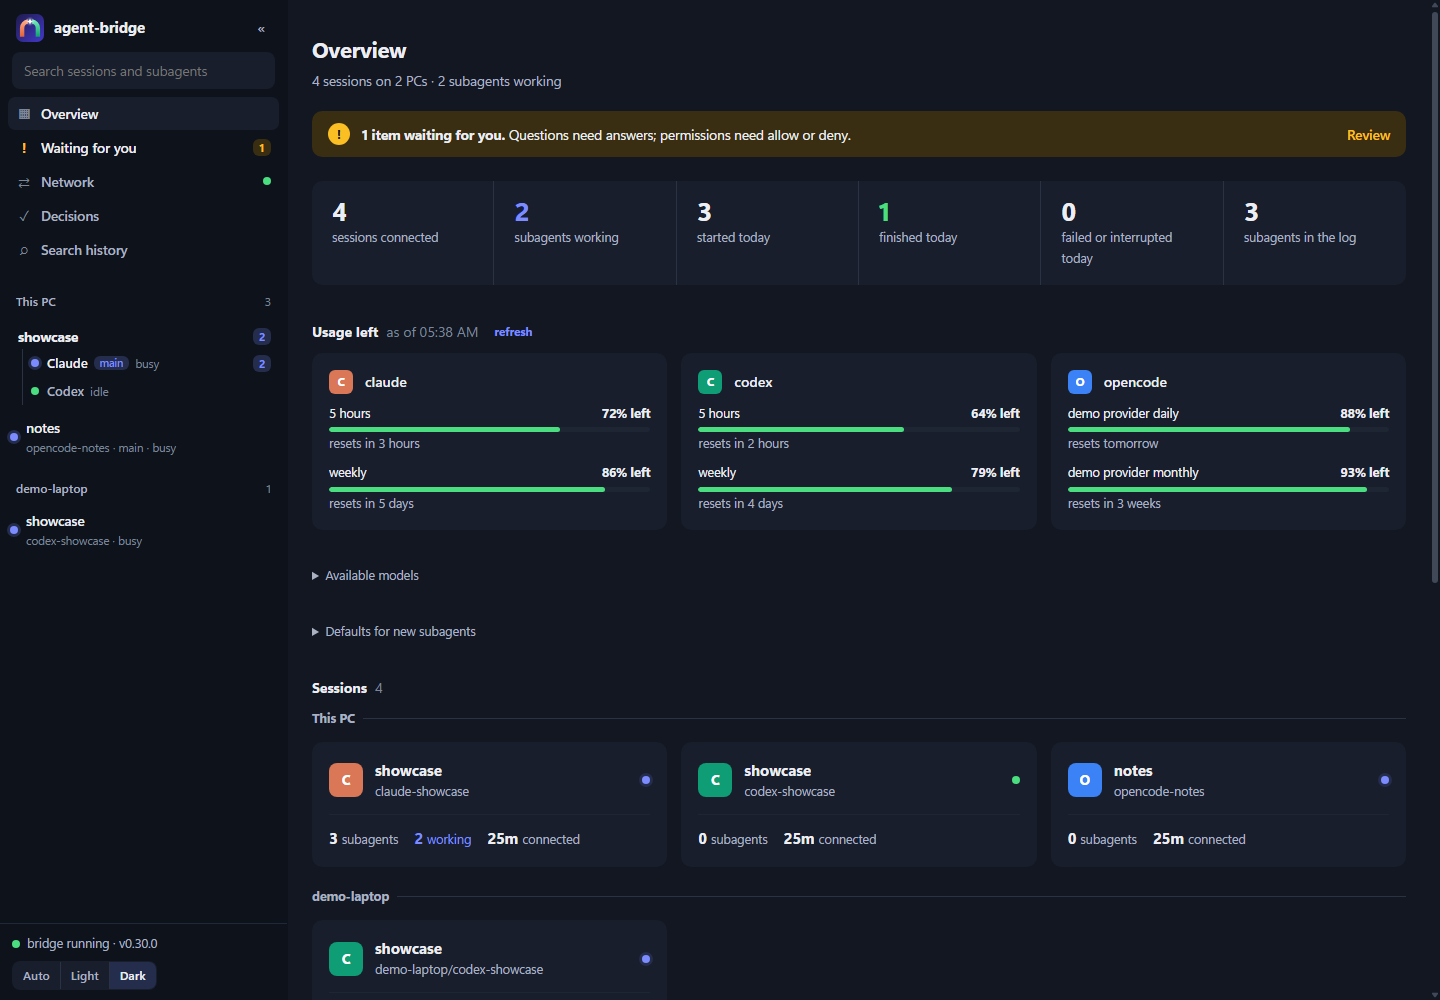
Task: Click the claude 5 hours usage bar
Action: click(x=490, y=429)
